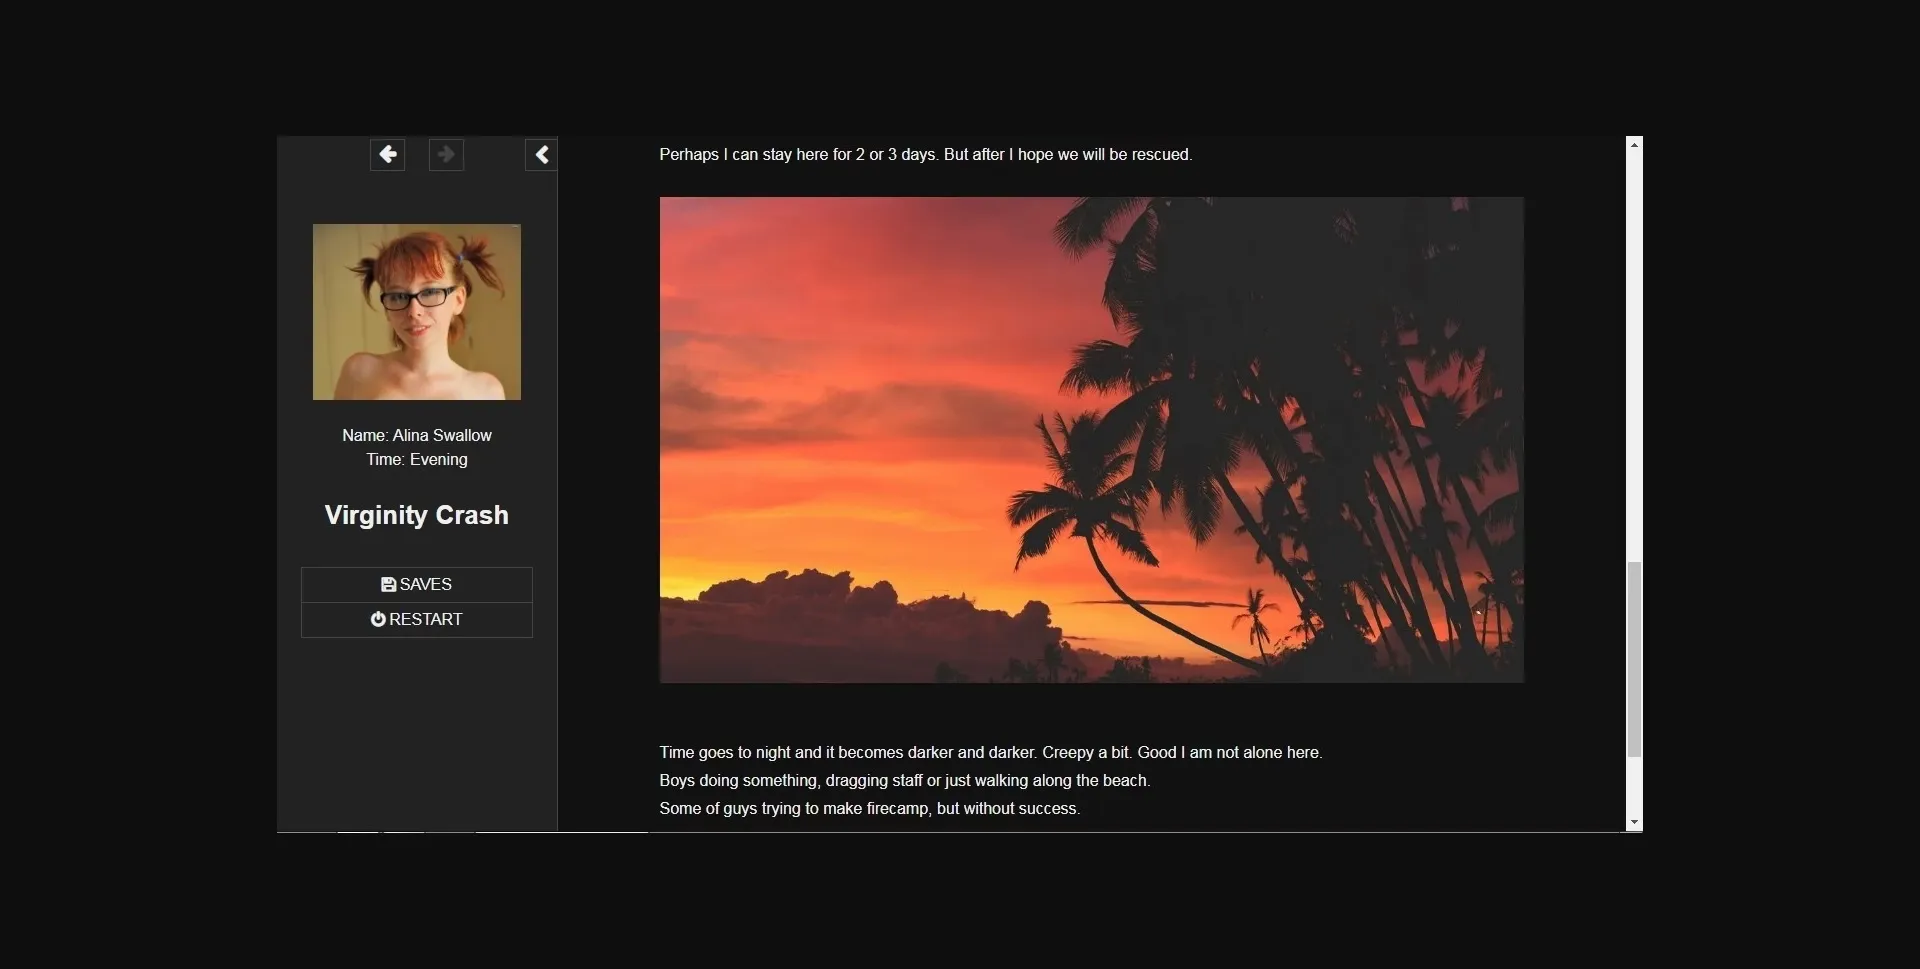1920x969 pixels.
Task: Click the power icon beside RESTART
Action: click(x=378, y=620)
